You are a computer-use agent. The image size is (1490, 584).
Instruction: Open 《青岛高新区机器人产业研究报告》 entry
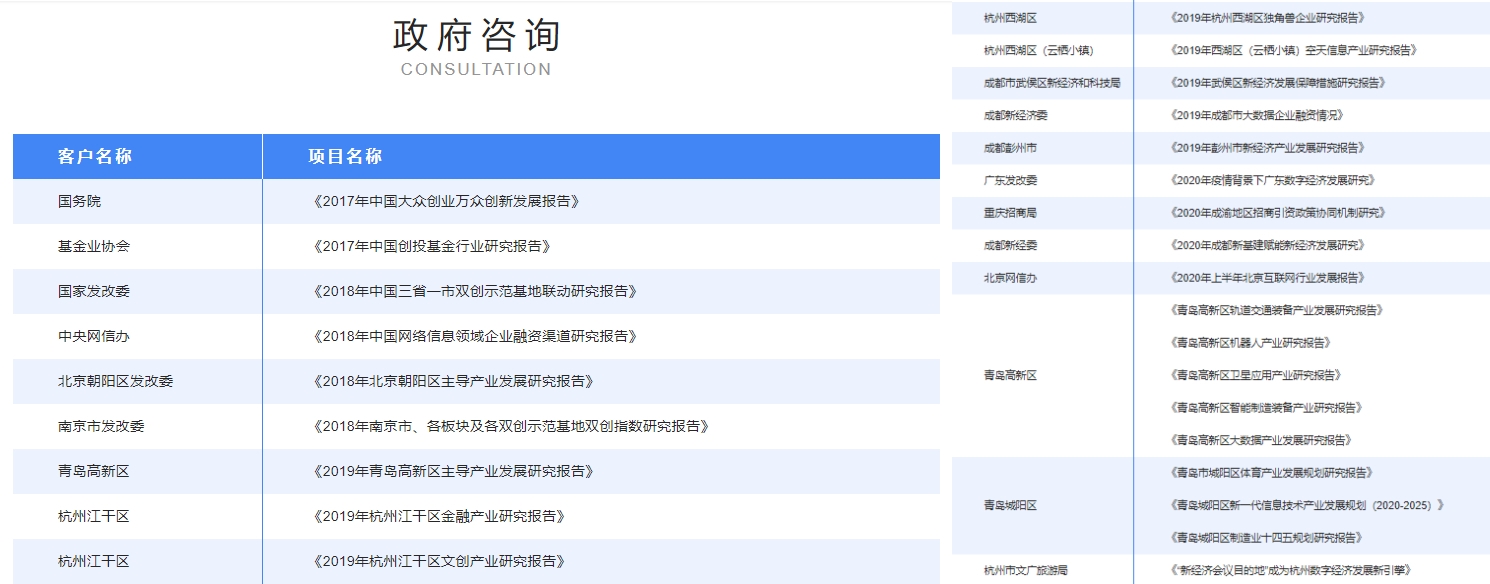pos(1251,343)
